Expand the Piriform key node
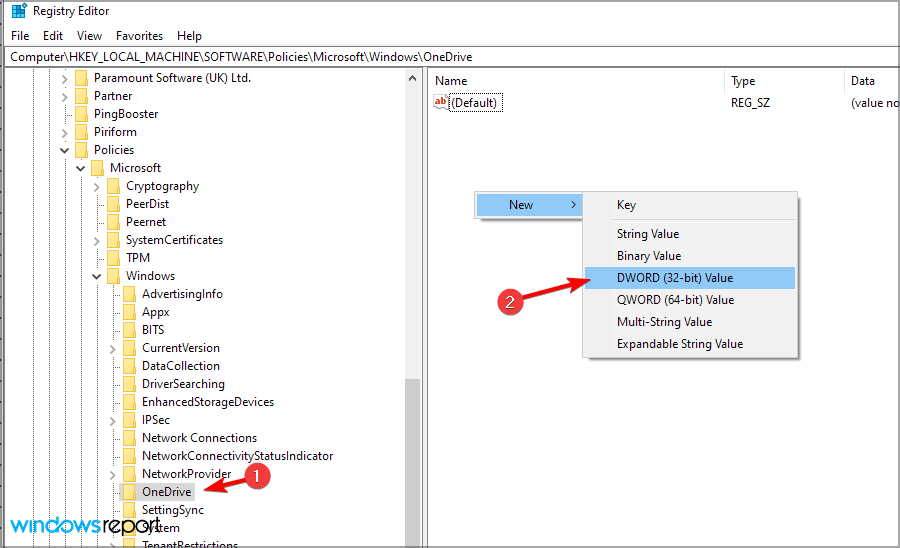 click(64, 133)
